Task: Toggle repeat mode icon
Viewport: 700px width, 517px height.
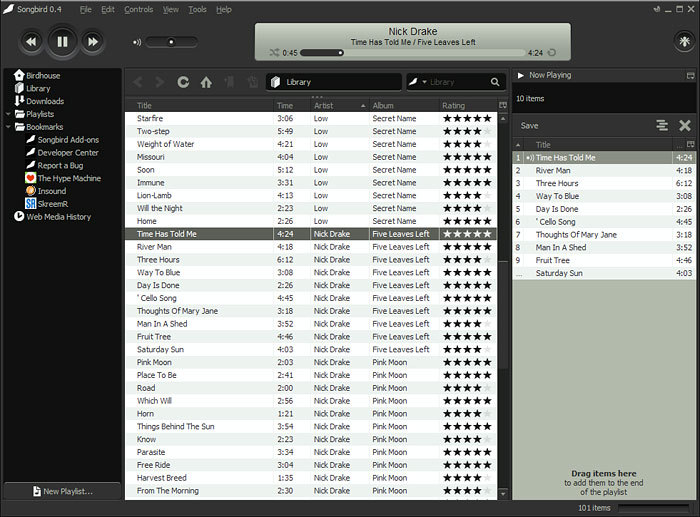Action: [552, 53]
